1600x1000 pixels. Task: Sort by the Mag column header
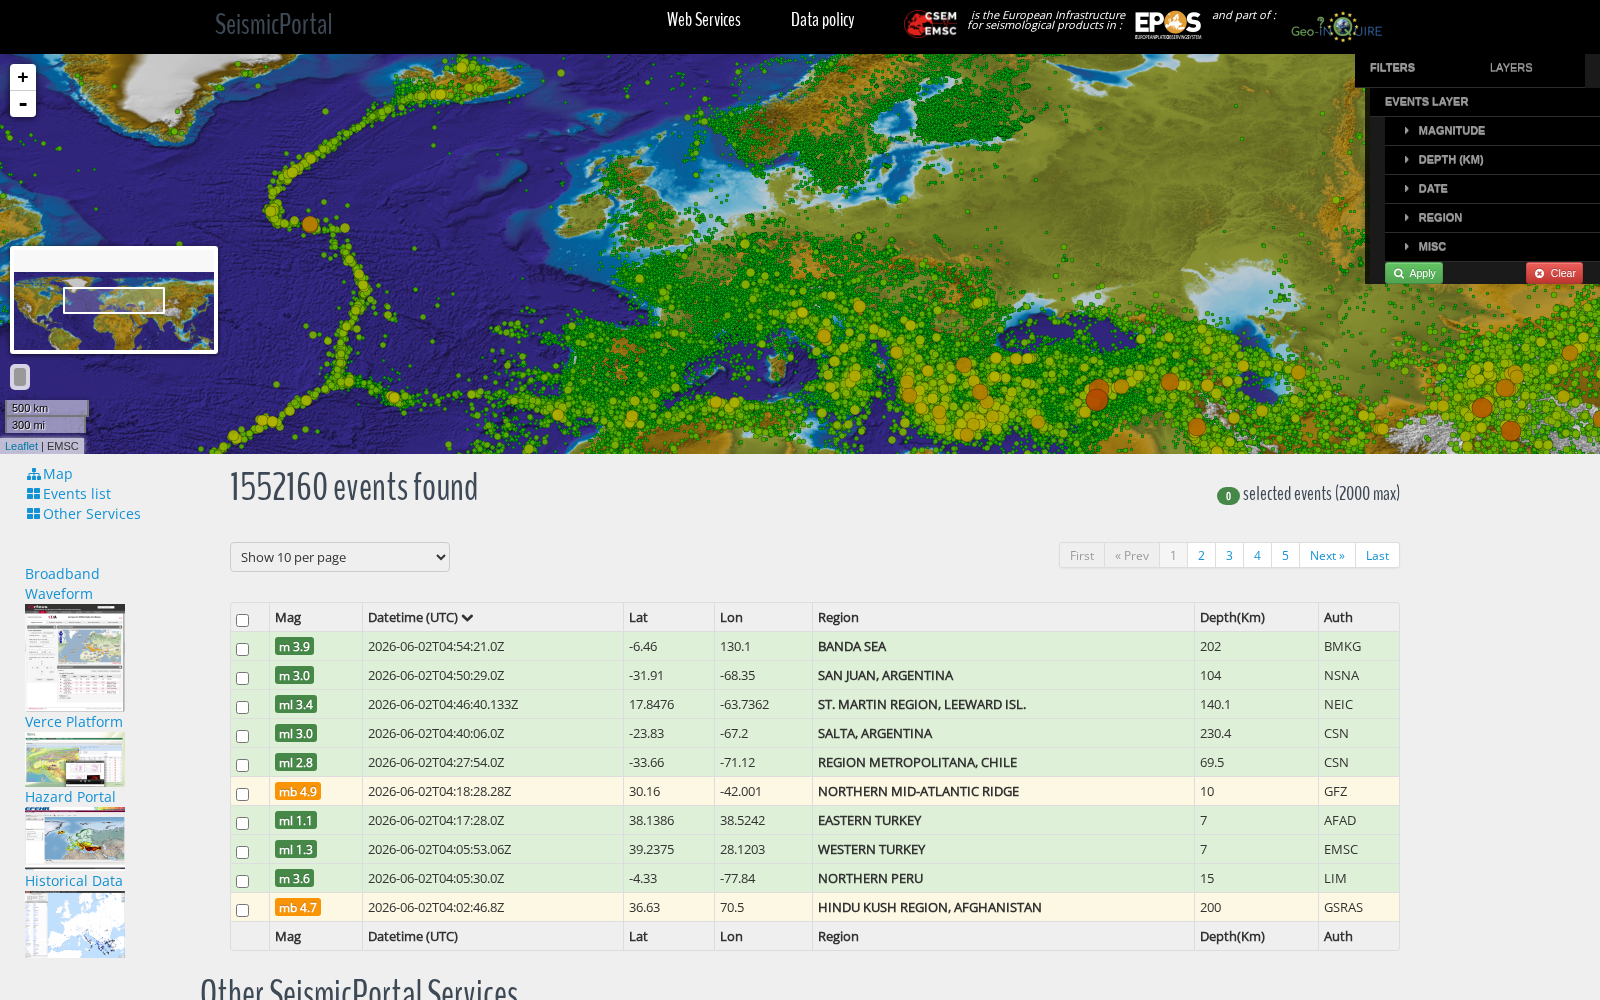point(288,618)
